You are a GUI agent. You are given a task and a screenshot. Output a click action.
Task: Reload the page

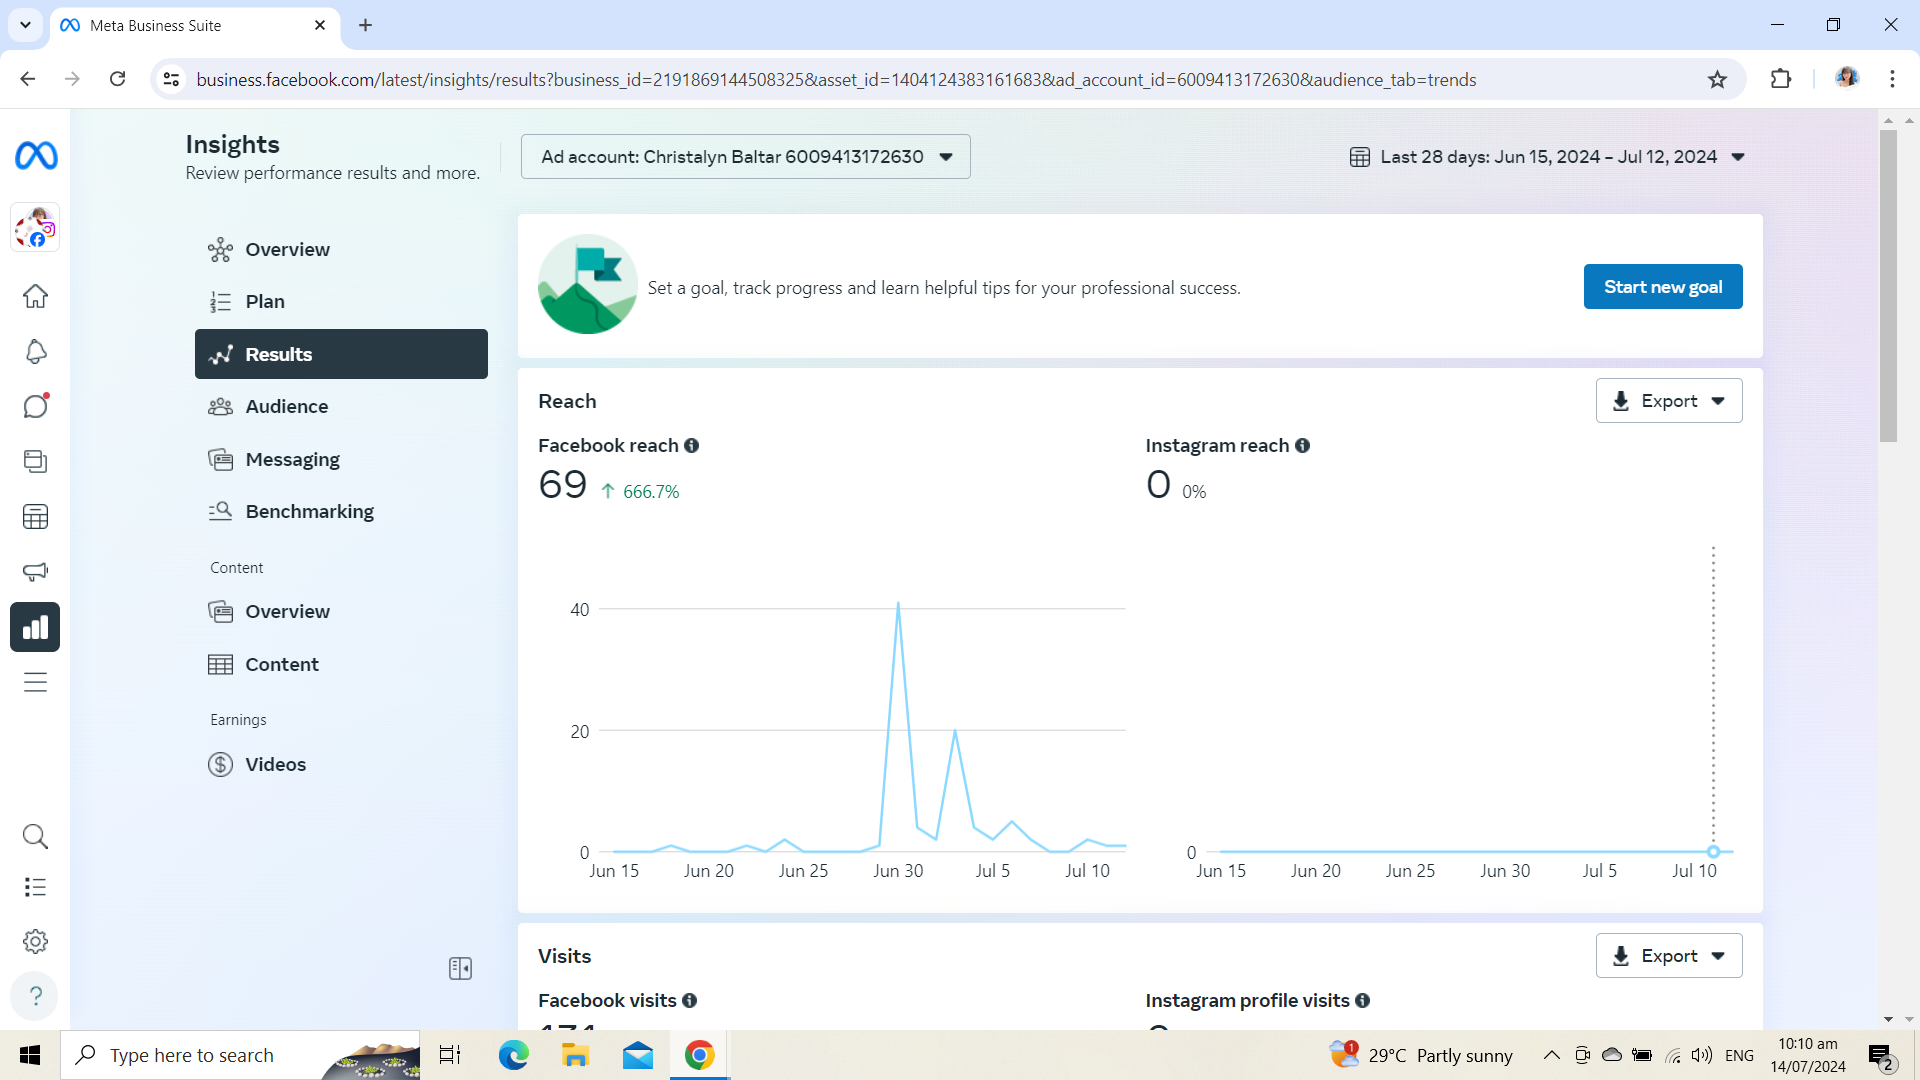point(118,79)
